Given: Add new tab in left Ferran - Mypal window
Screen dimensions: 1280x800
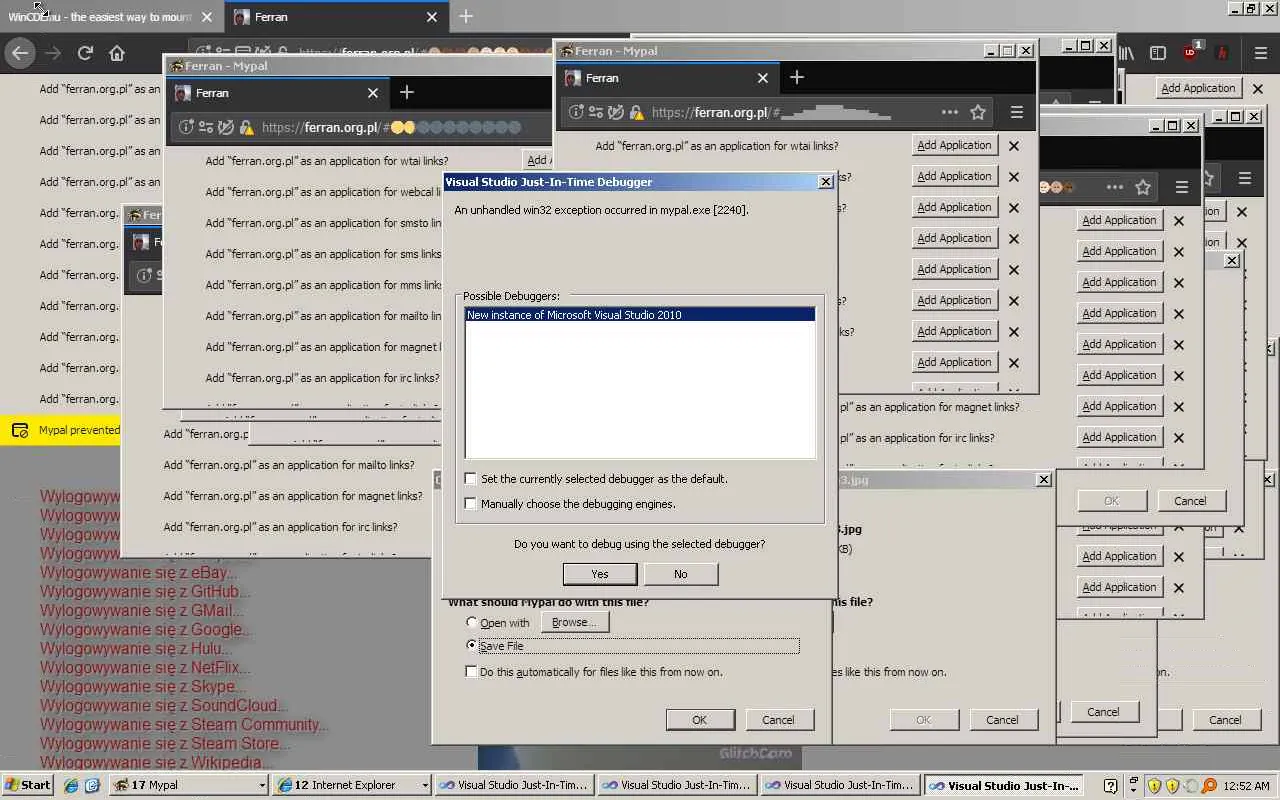Looking at the screenshot, I should [x=407, y=92].
